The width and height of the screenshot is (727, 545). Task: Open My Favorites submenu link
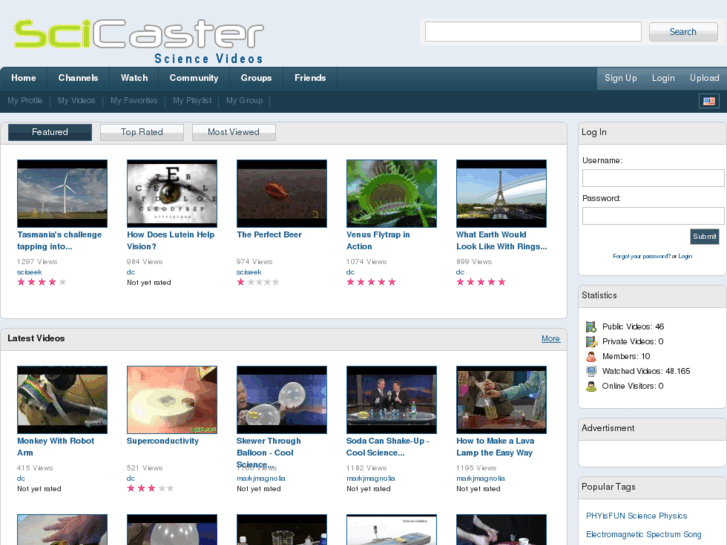[134, 100]
